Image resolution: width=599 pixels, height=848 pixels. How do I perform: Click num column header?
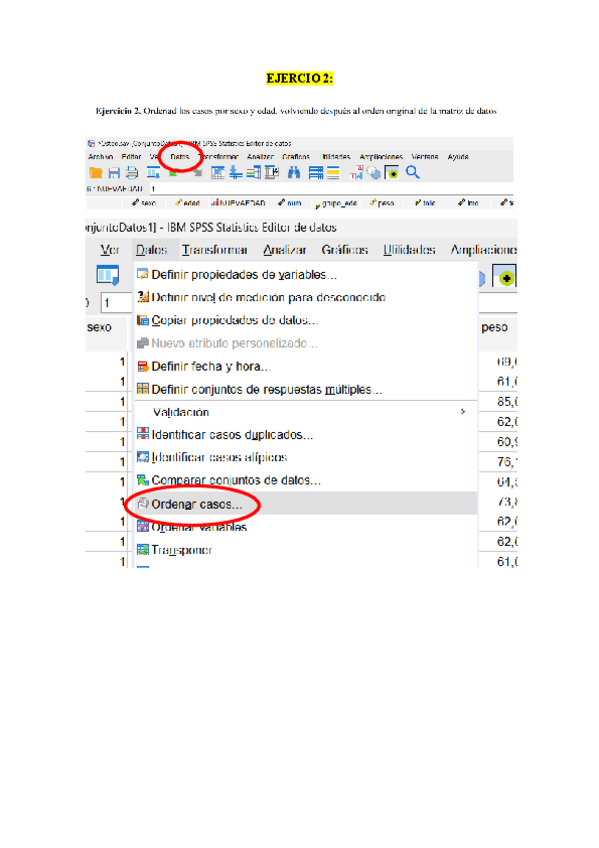click(290, 203)
